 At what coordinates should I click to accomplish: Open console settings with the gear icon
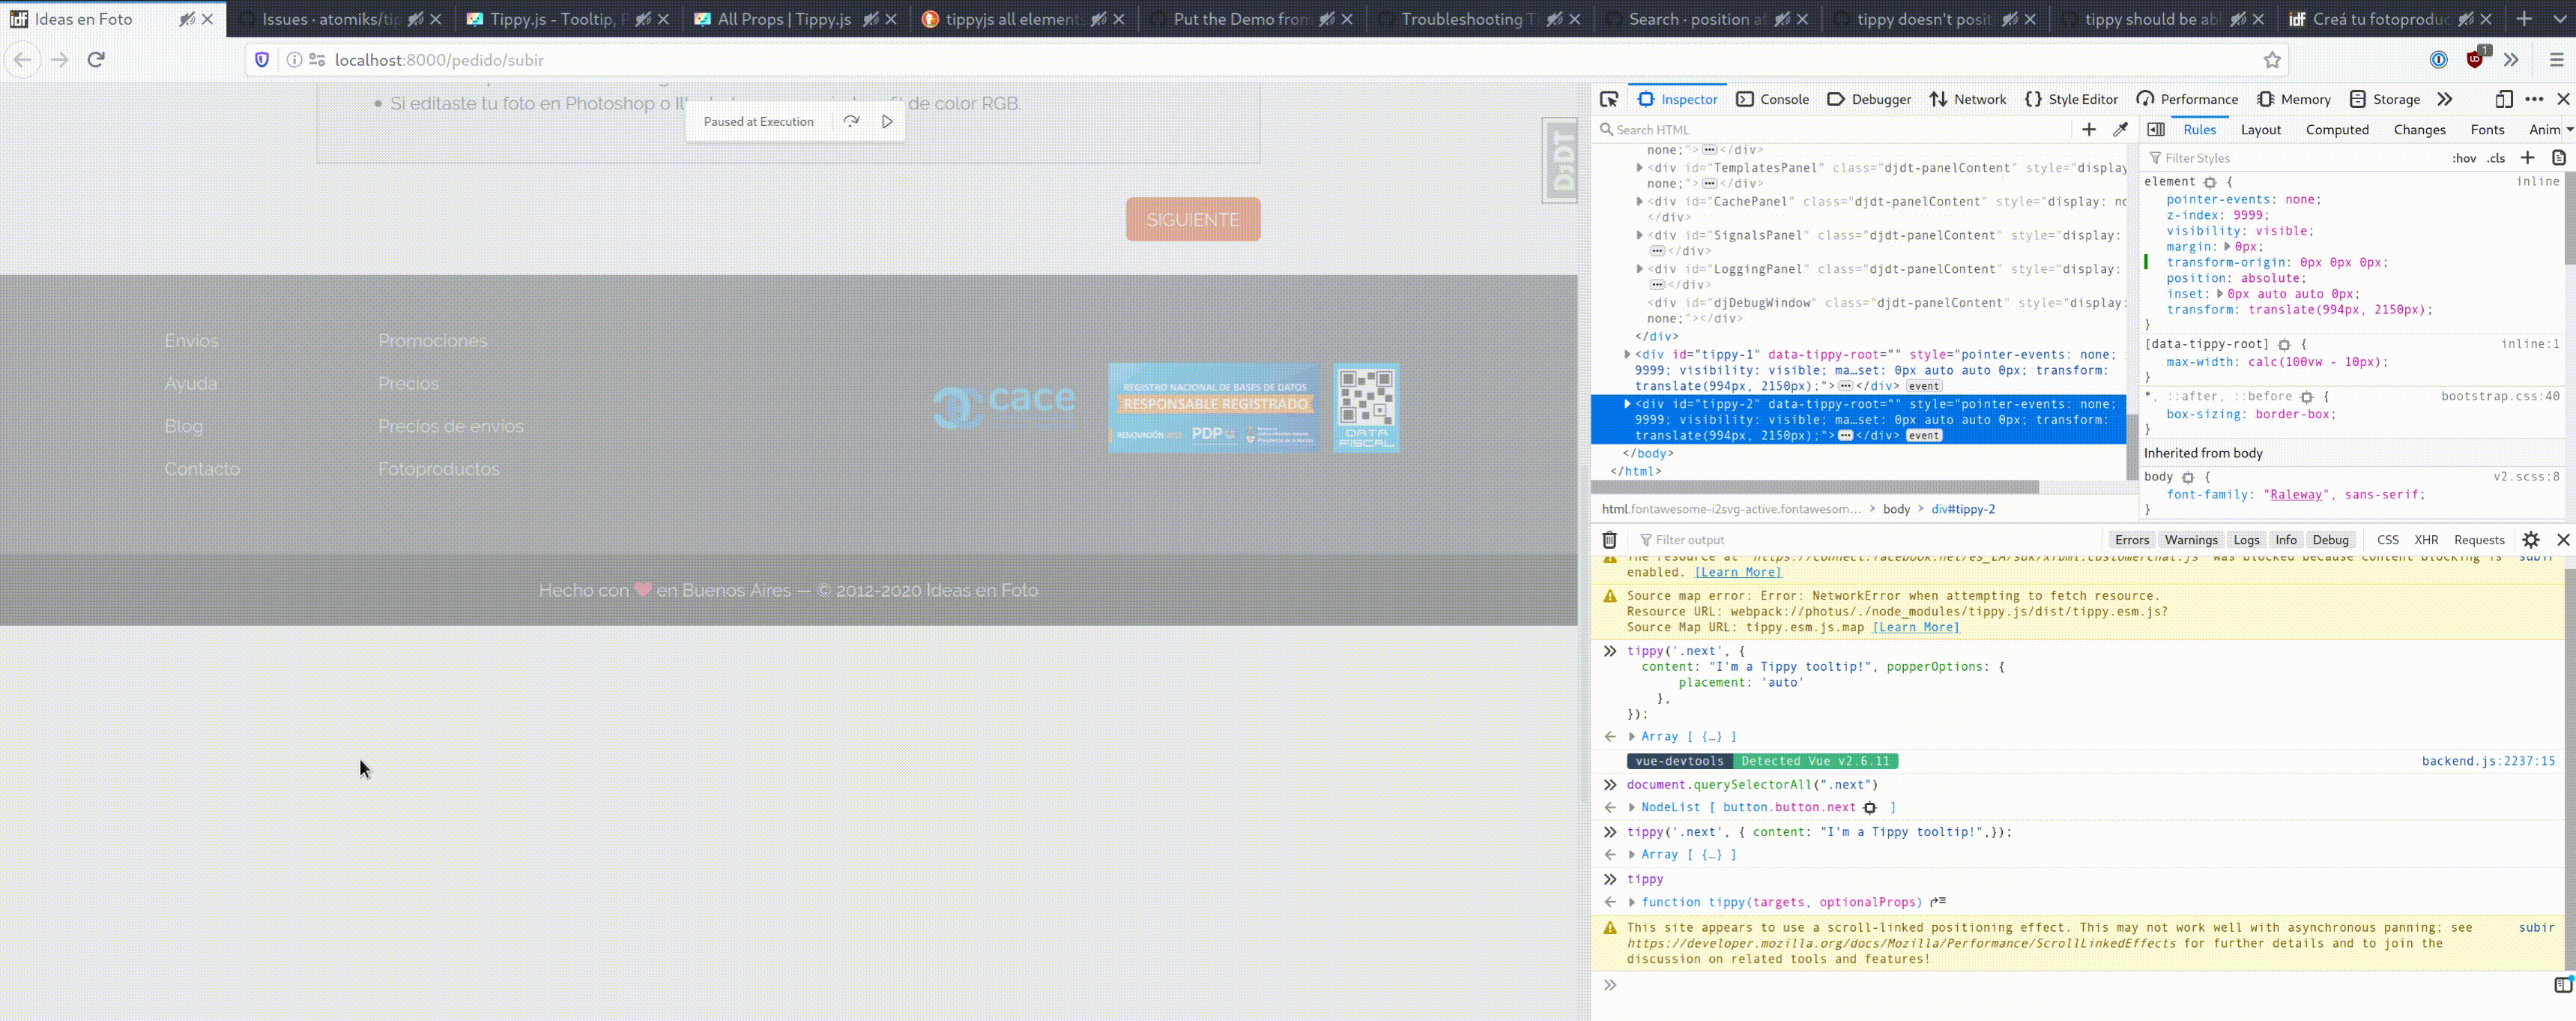click(x=2533, y=539)
